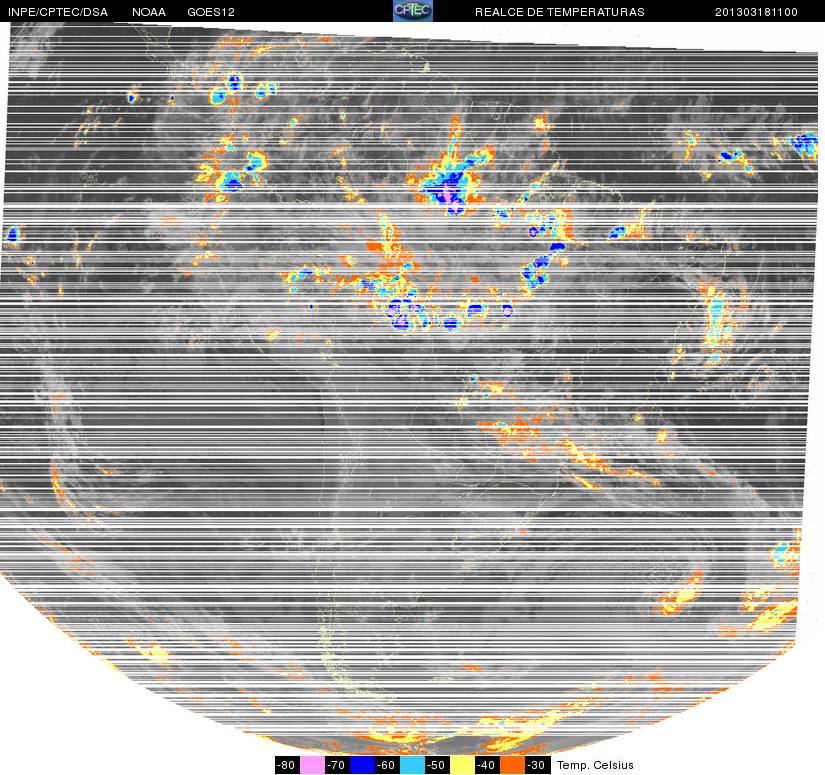Click the -30 legend label
The height and width of the screenshot is (775, 825).
(538, 765)
